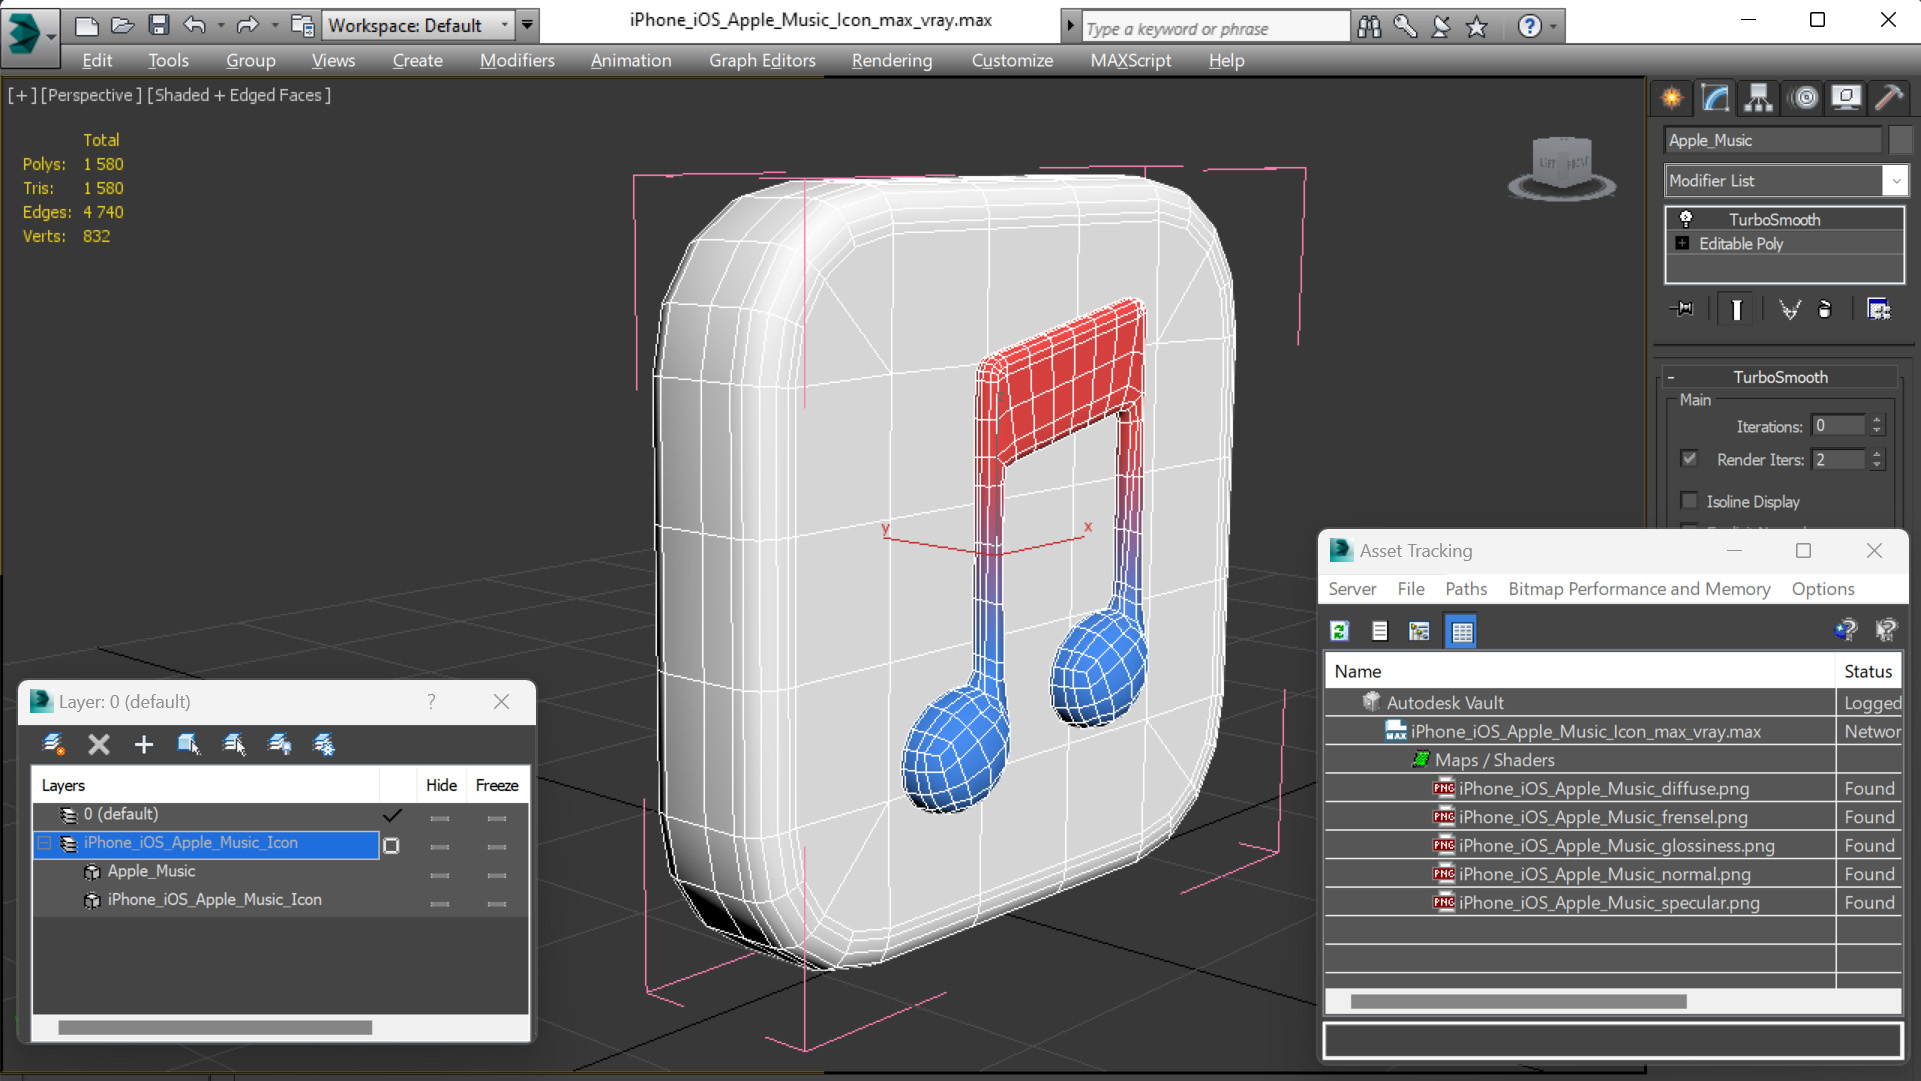
Task: Expand the Editable Poly sub-objects
Action: point(1682,243)
